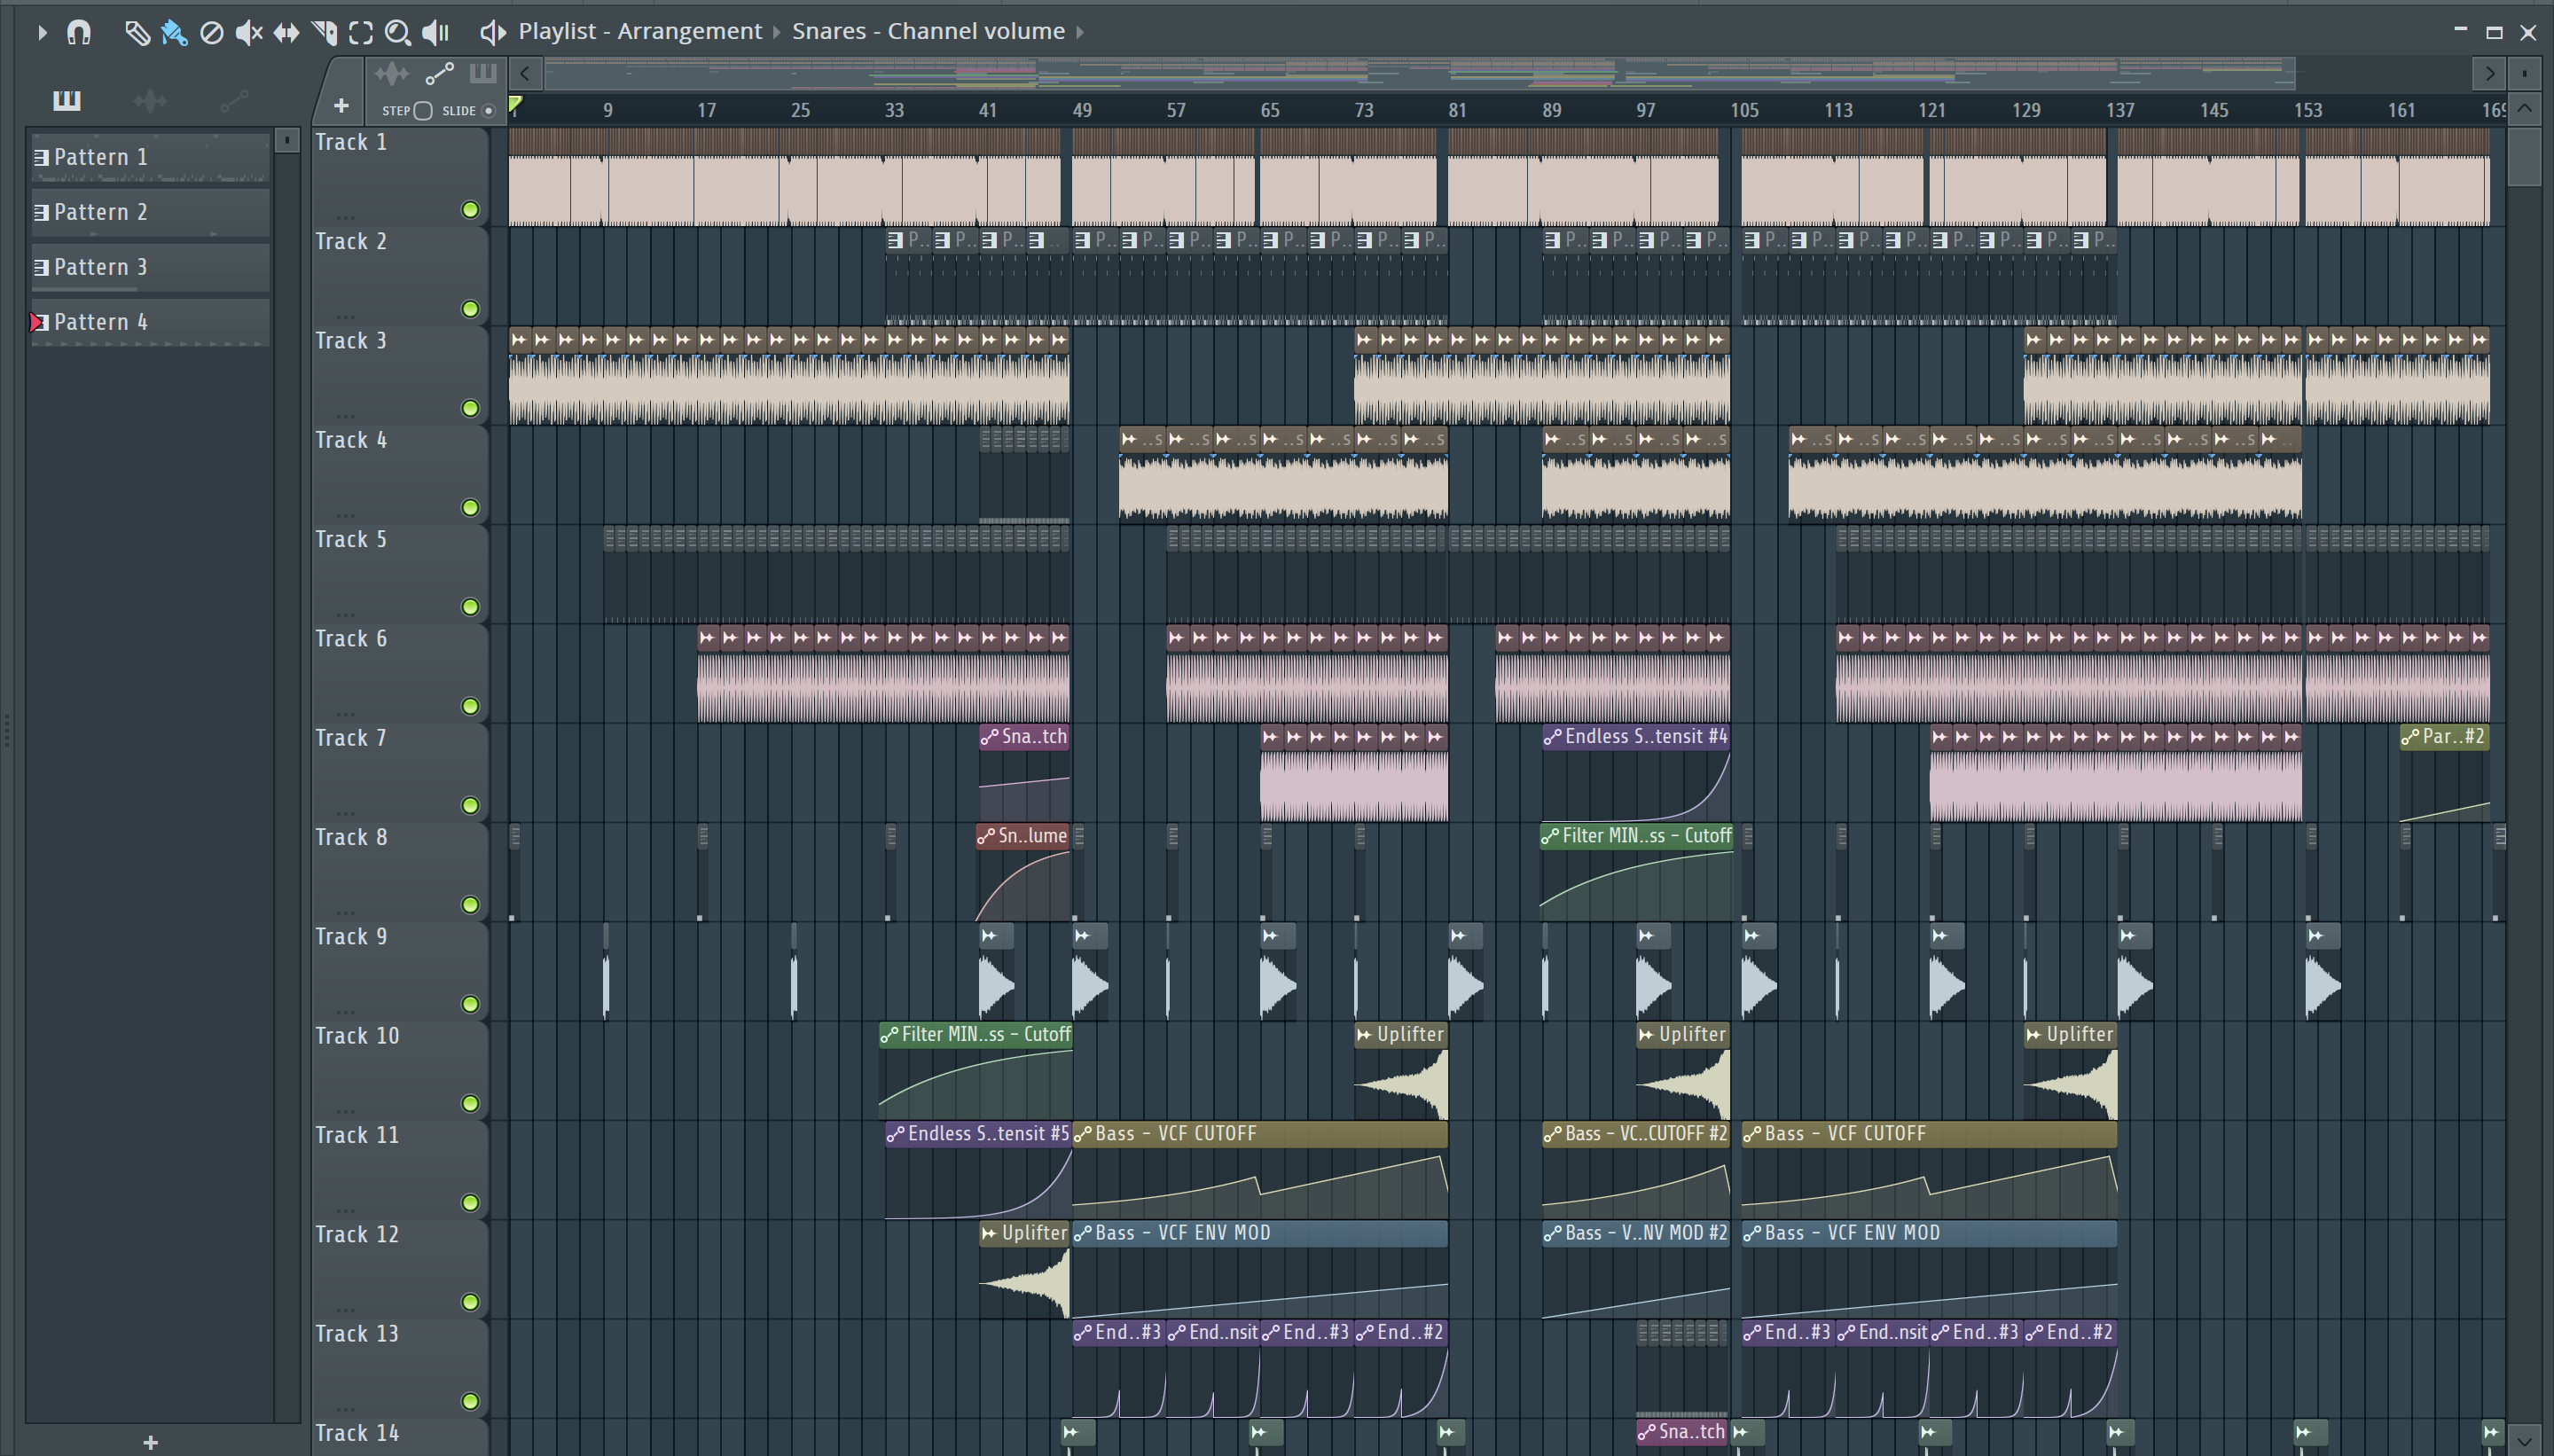Click automation icon on Sn..lume clip
This screenshot has height=1456, width=2554.
[986, 837]
